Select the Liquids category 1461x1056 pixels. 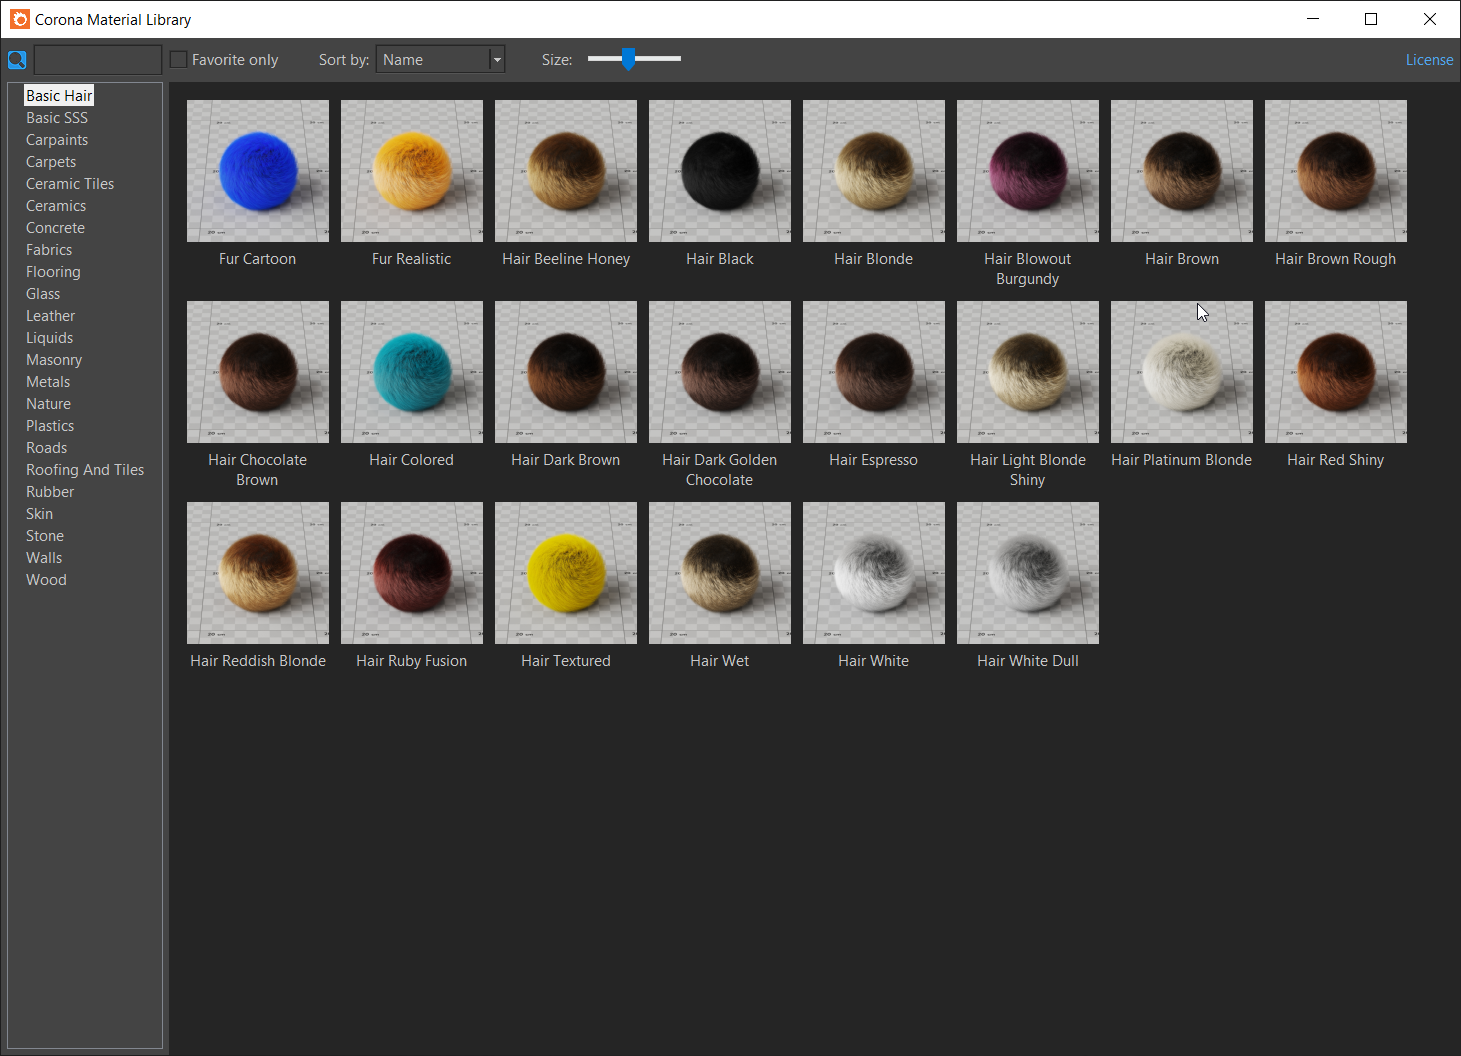pyautogui.click(x=49, y=338)
